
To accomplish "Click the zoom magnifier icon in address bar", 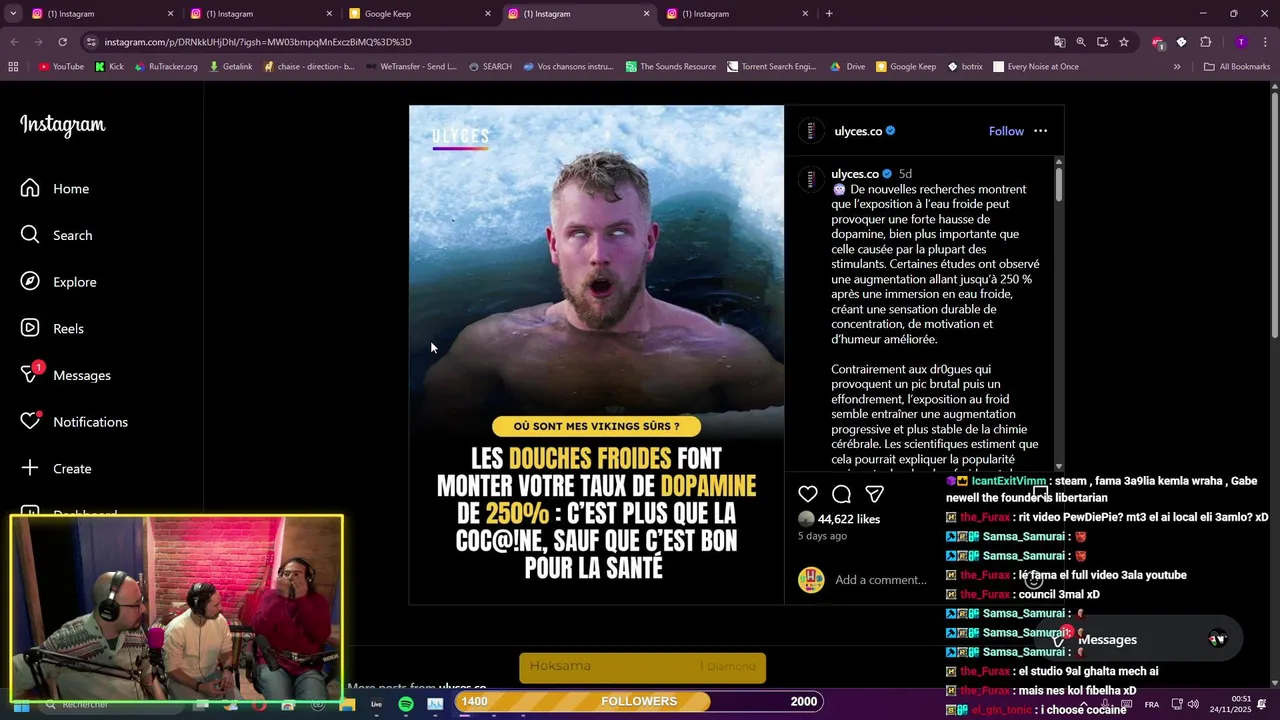I will [1081, 42].
